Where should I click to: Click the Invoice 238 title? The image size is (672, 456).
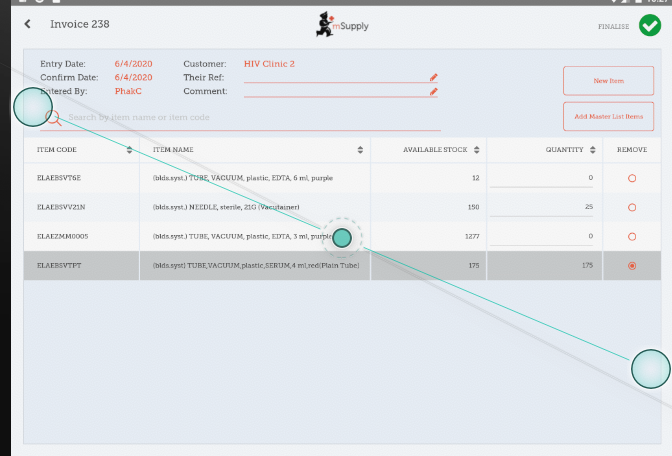80,24
